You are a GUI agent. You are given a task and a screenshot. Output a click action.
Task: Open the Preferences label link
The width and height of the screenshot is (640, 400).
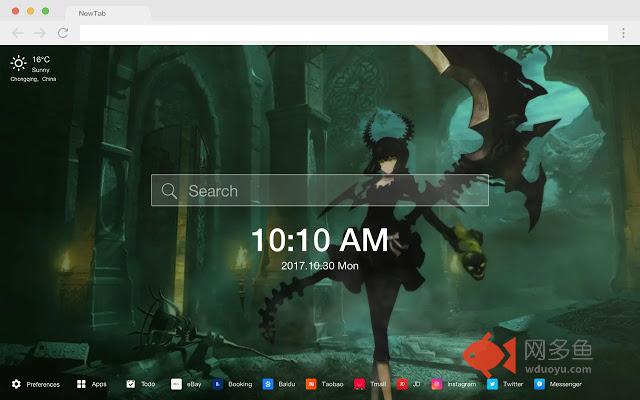tap(43, 384)
